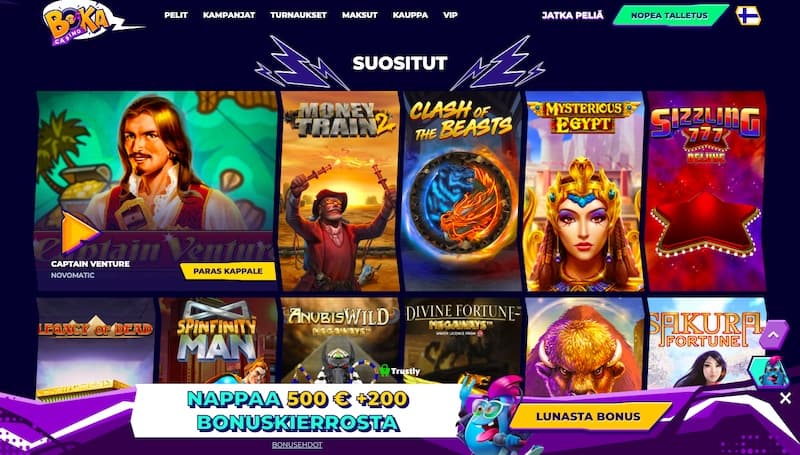Screen dimensions: 800x455
Task: Click the Nopea talletus button
Action: tap(670, 15)
